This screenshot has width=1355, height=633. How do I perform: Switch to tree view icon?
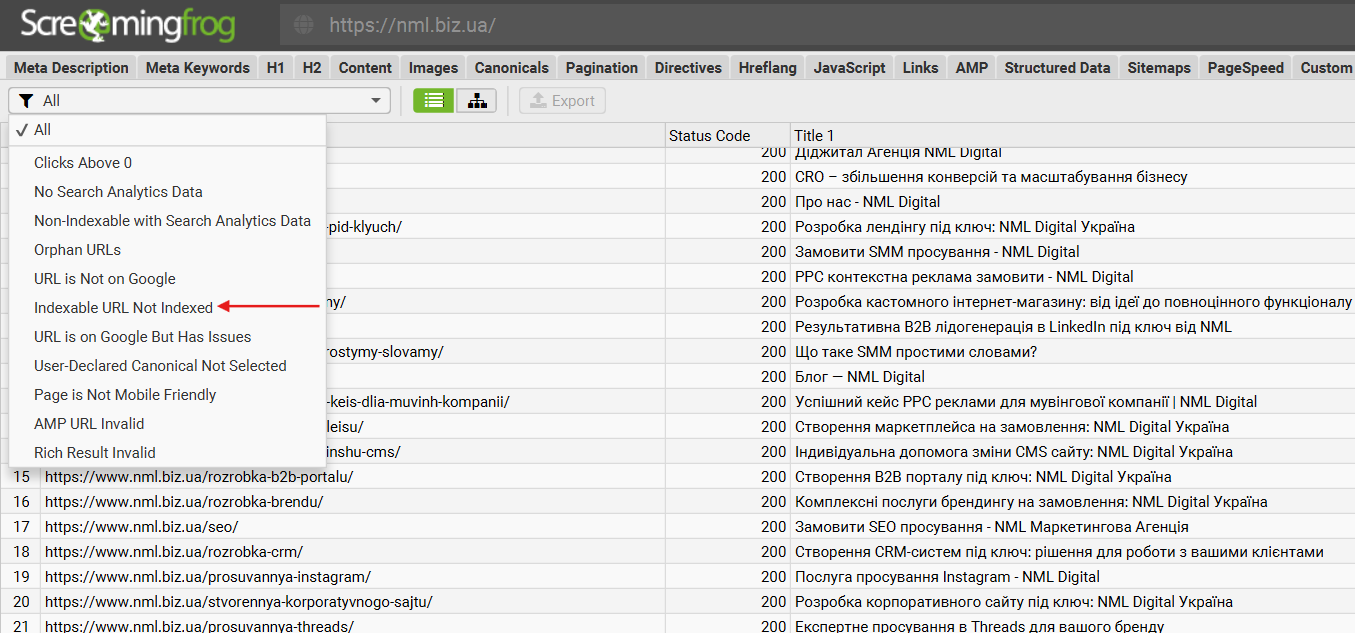pos(476,100)
